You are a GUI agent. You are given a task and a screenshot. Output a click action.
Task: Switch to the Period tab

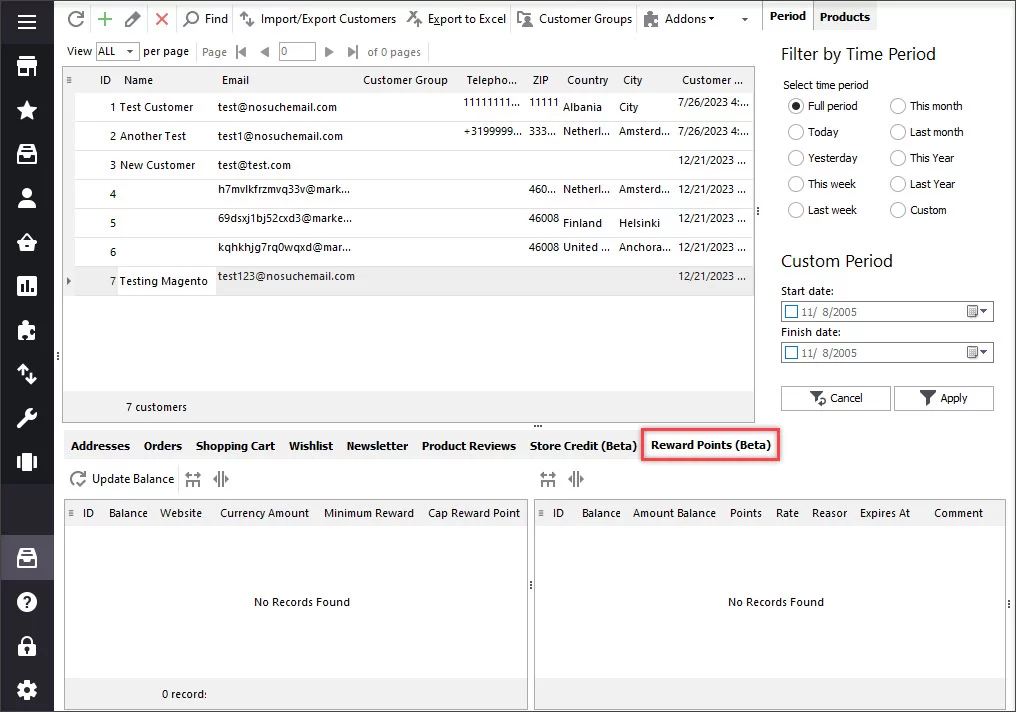(787, 16)
